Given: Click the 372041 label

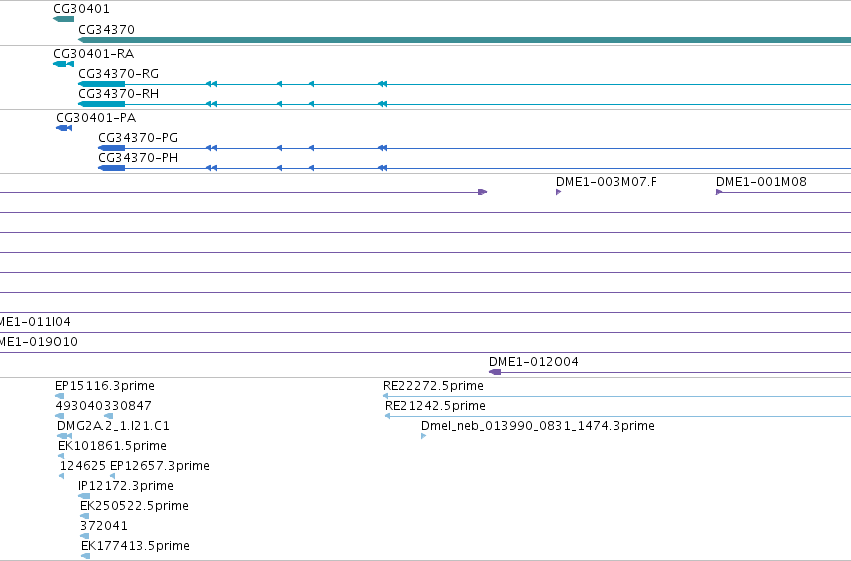Looking at the screenshot, I should point(104,526).
